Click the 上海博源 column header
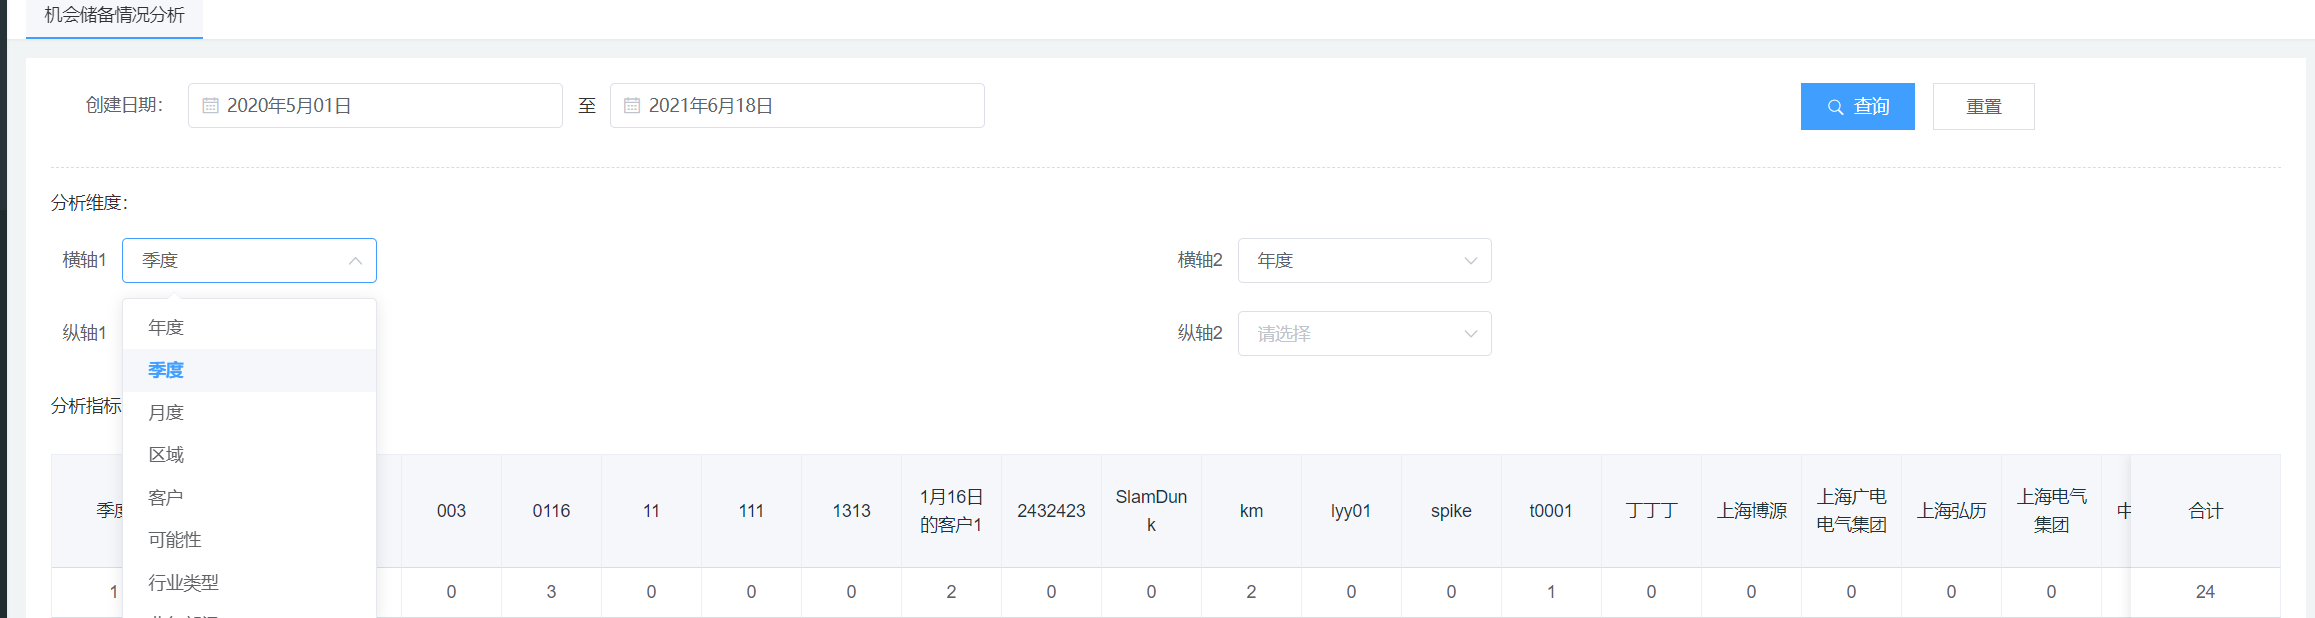2315x618 pixels. (x=1751, y=511)
